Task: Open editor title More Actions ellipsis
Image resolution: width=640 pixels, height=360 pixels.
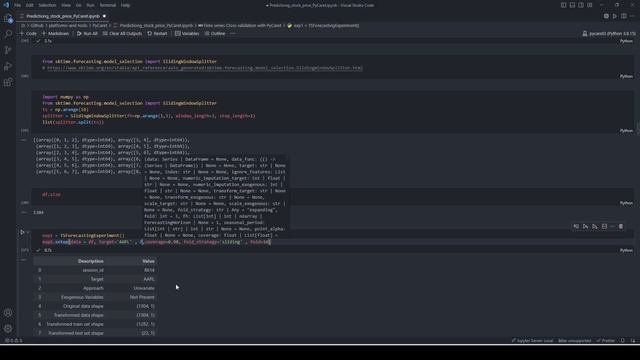Action: [632, 16]
